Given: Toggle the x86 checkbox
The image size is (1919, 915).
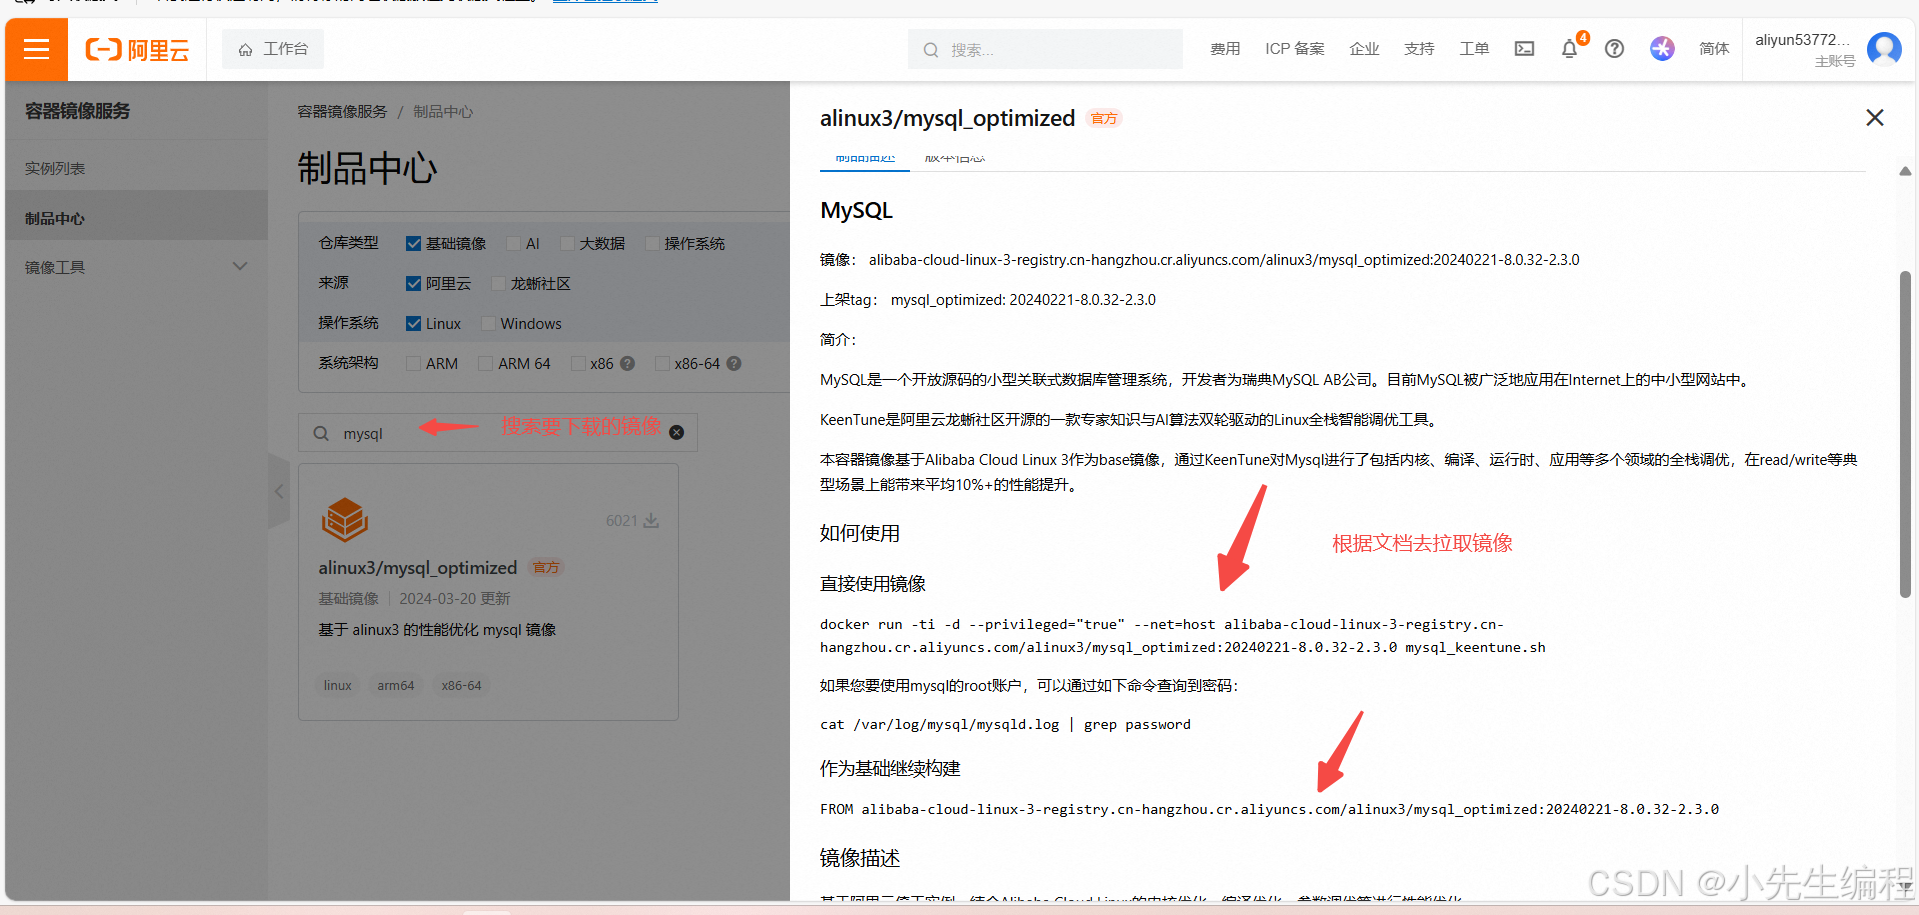Looking at the screenshot, I should pyautogui.click(x=578, y=364).
